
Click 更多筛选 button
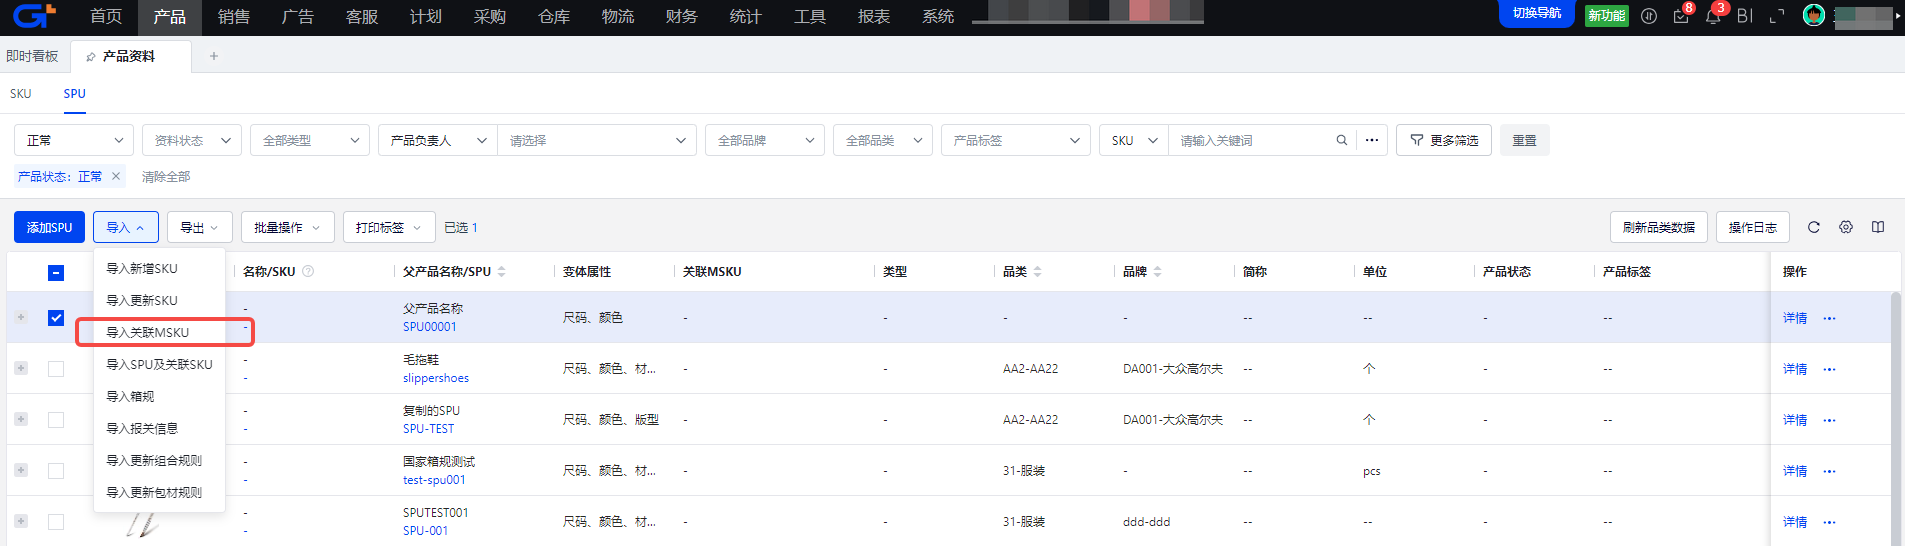(x=1444, y=140)
